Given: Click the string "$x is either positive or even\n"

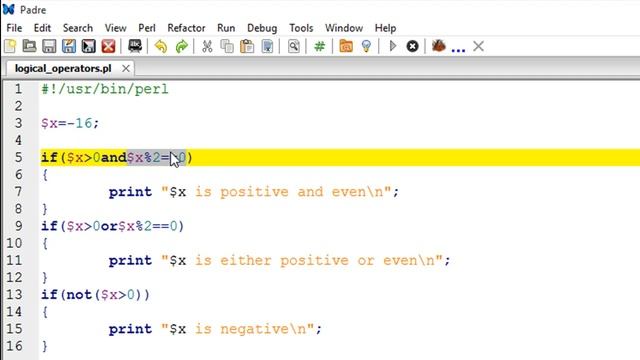Looking at the screenshot, I should click(302, 260).
